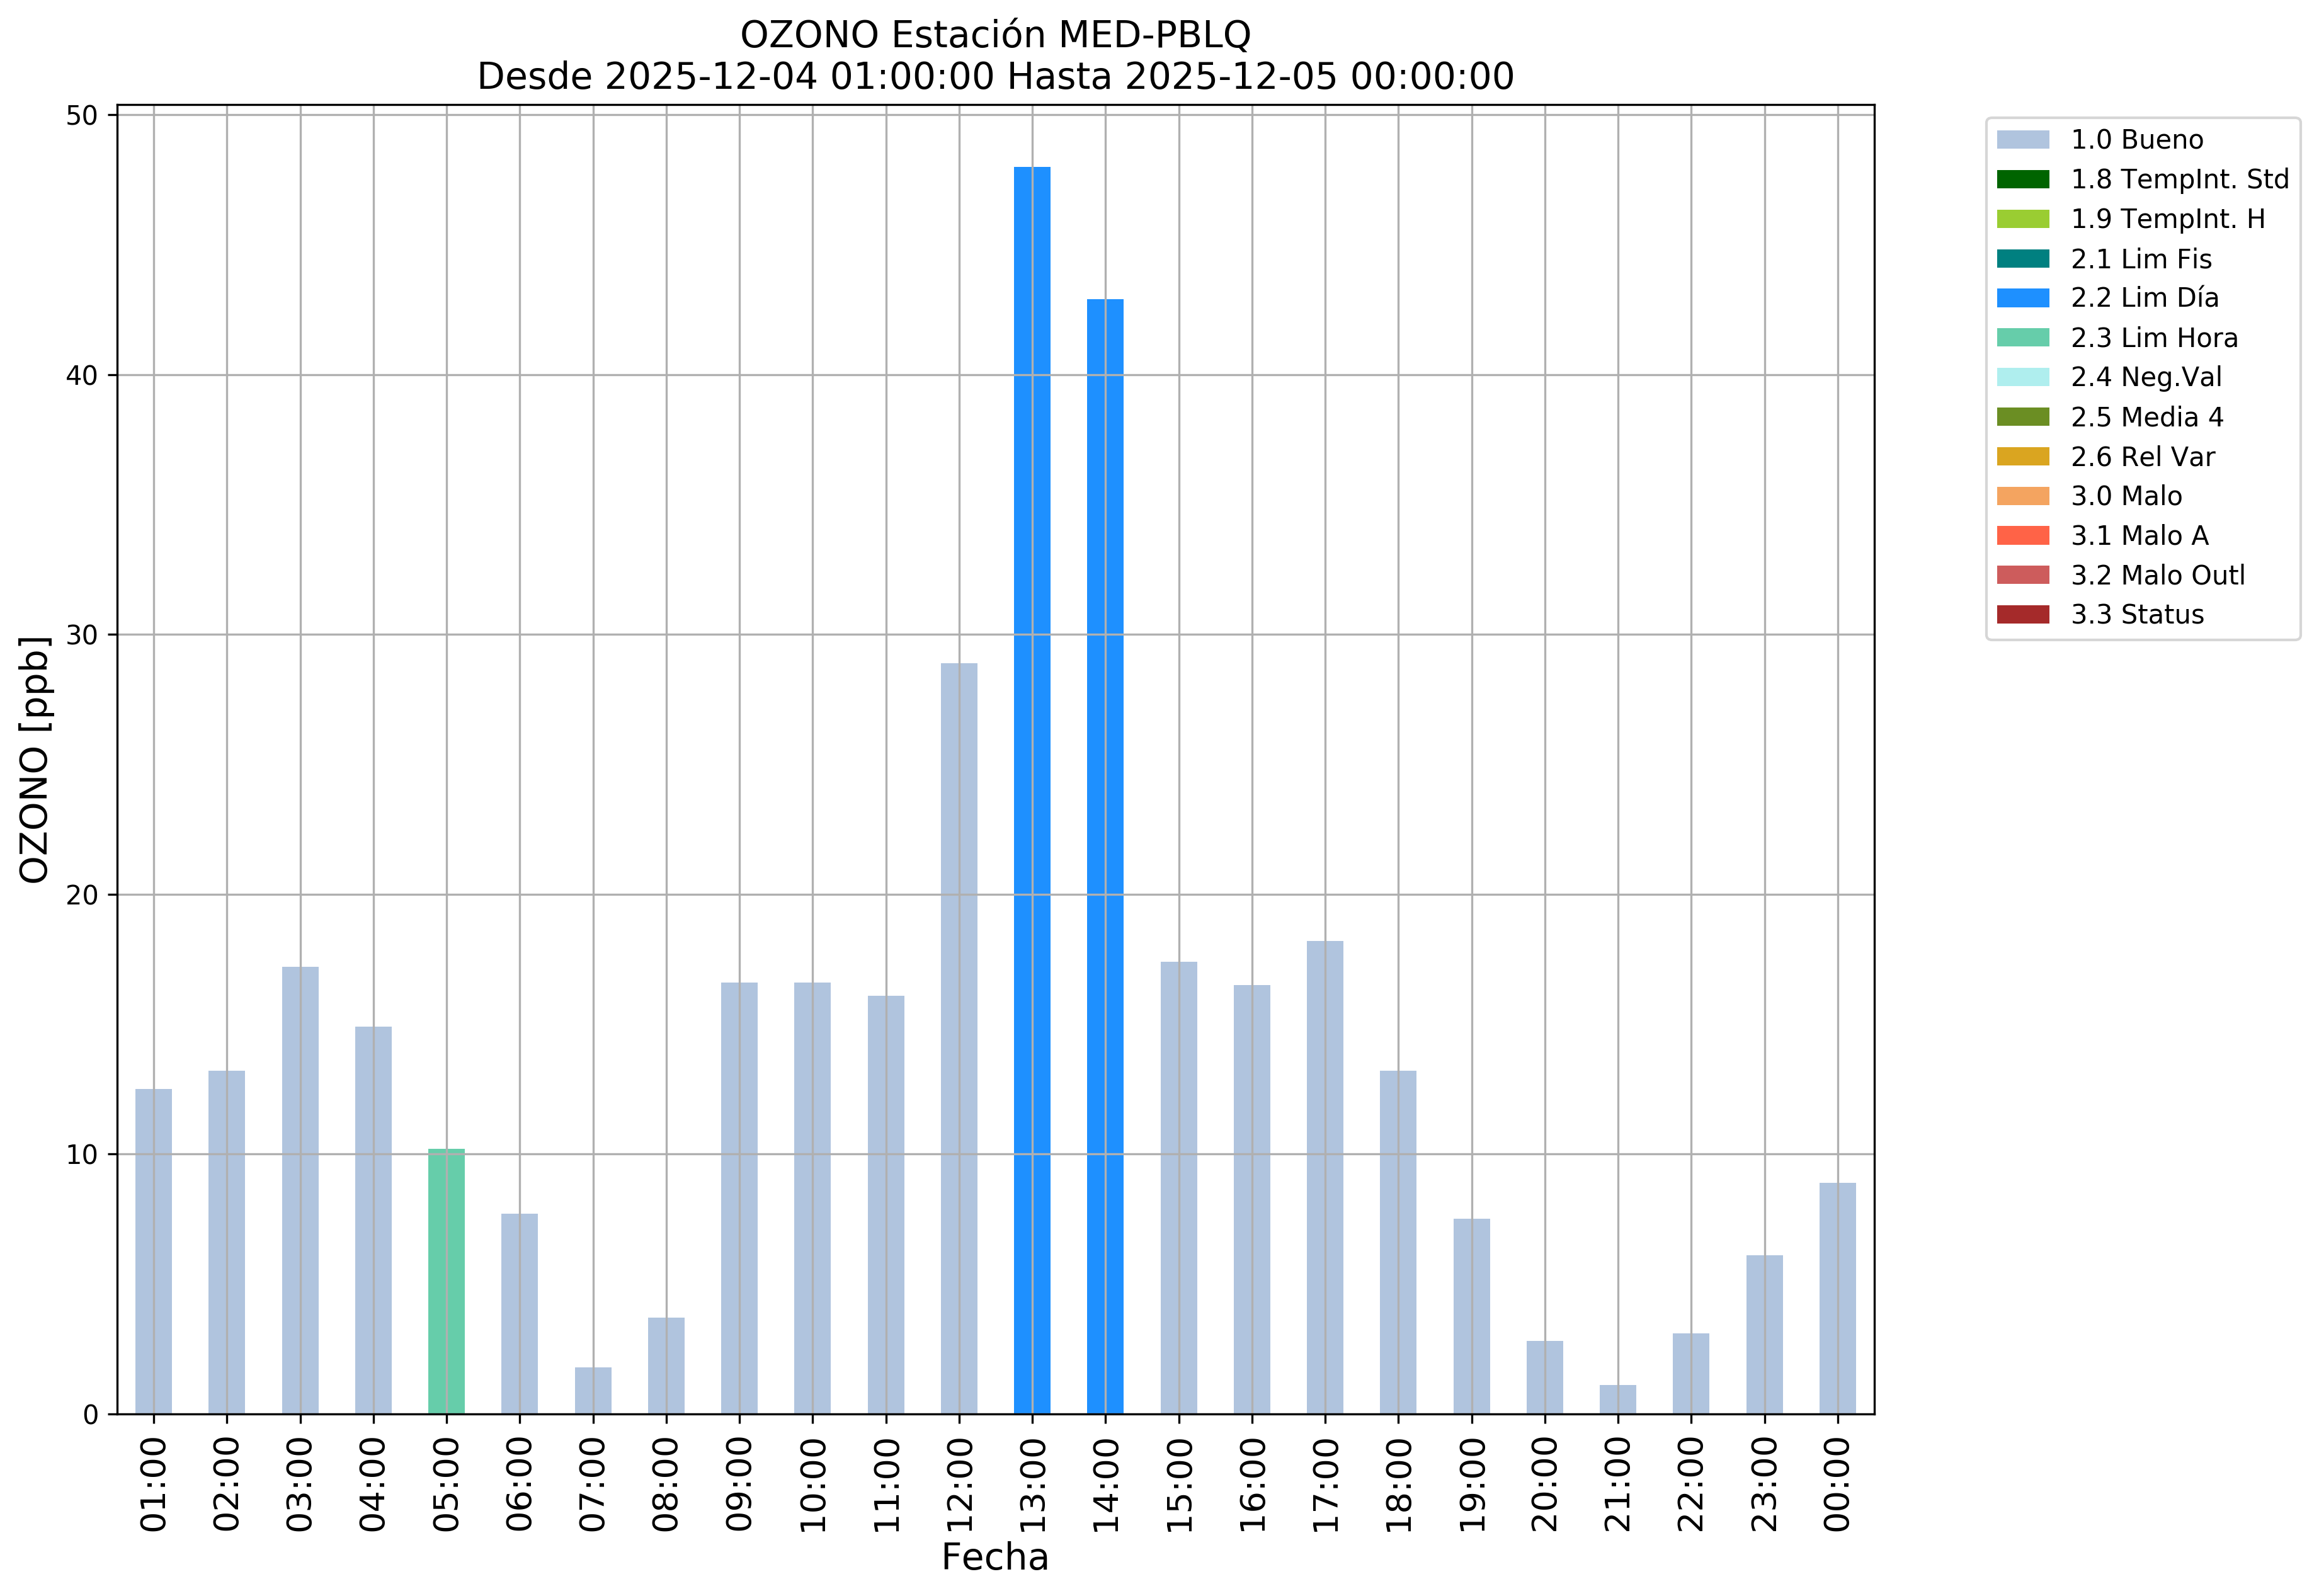Click the 00:00 x-axis tick label
2319x1596 pixels.
click(1837, 1484)
